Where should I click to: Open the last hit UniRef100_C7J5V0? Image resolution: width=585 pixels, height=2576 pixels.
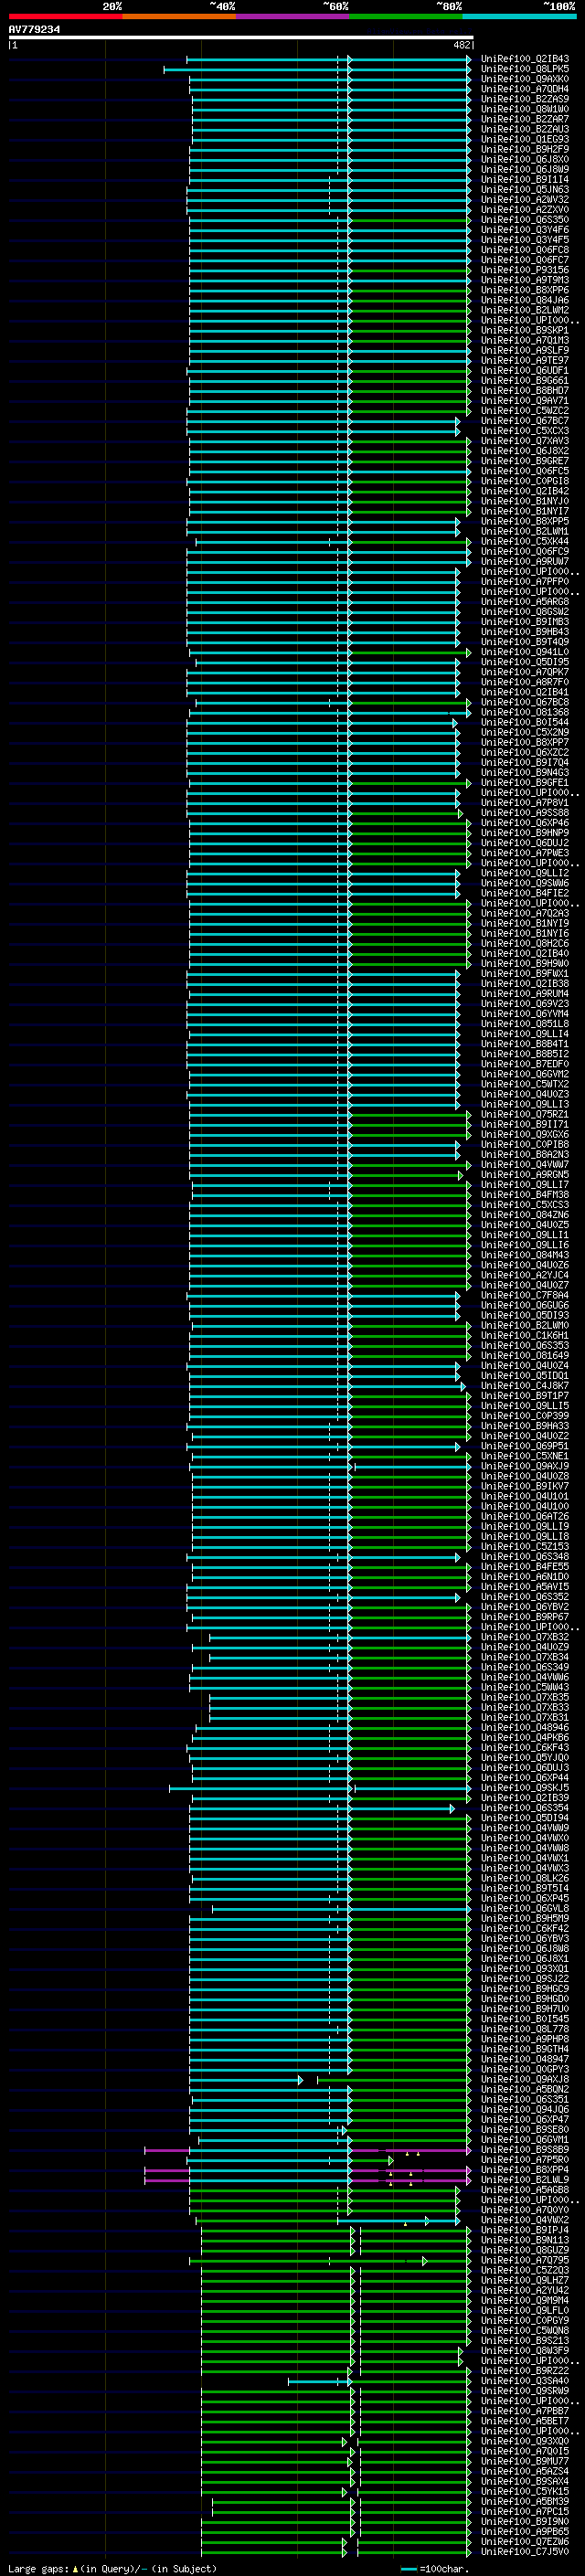click(x=525, y=2552)
